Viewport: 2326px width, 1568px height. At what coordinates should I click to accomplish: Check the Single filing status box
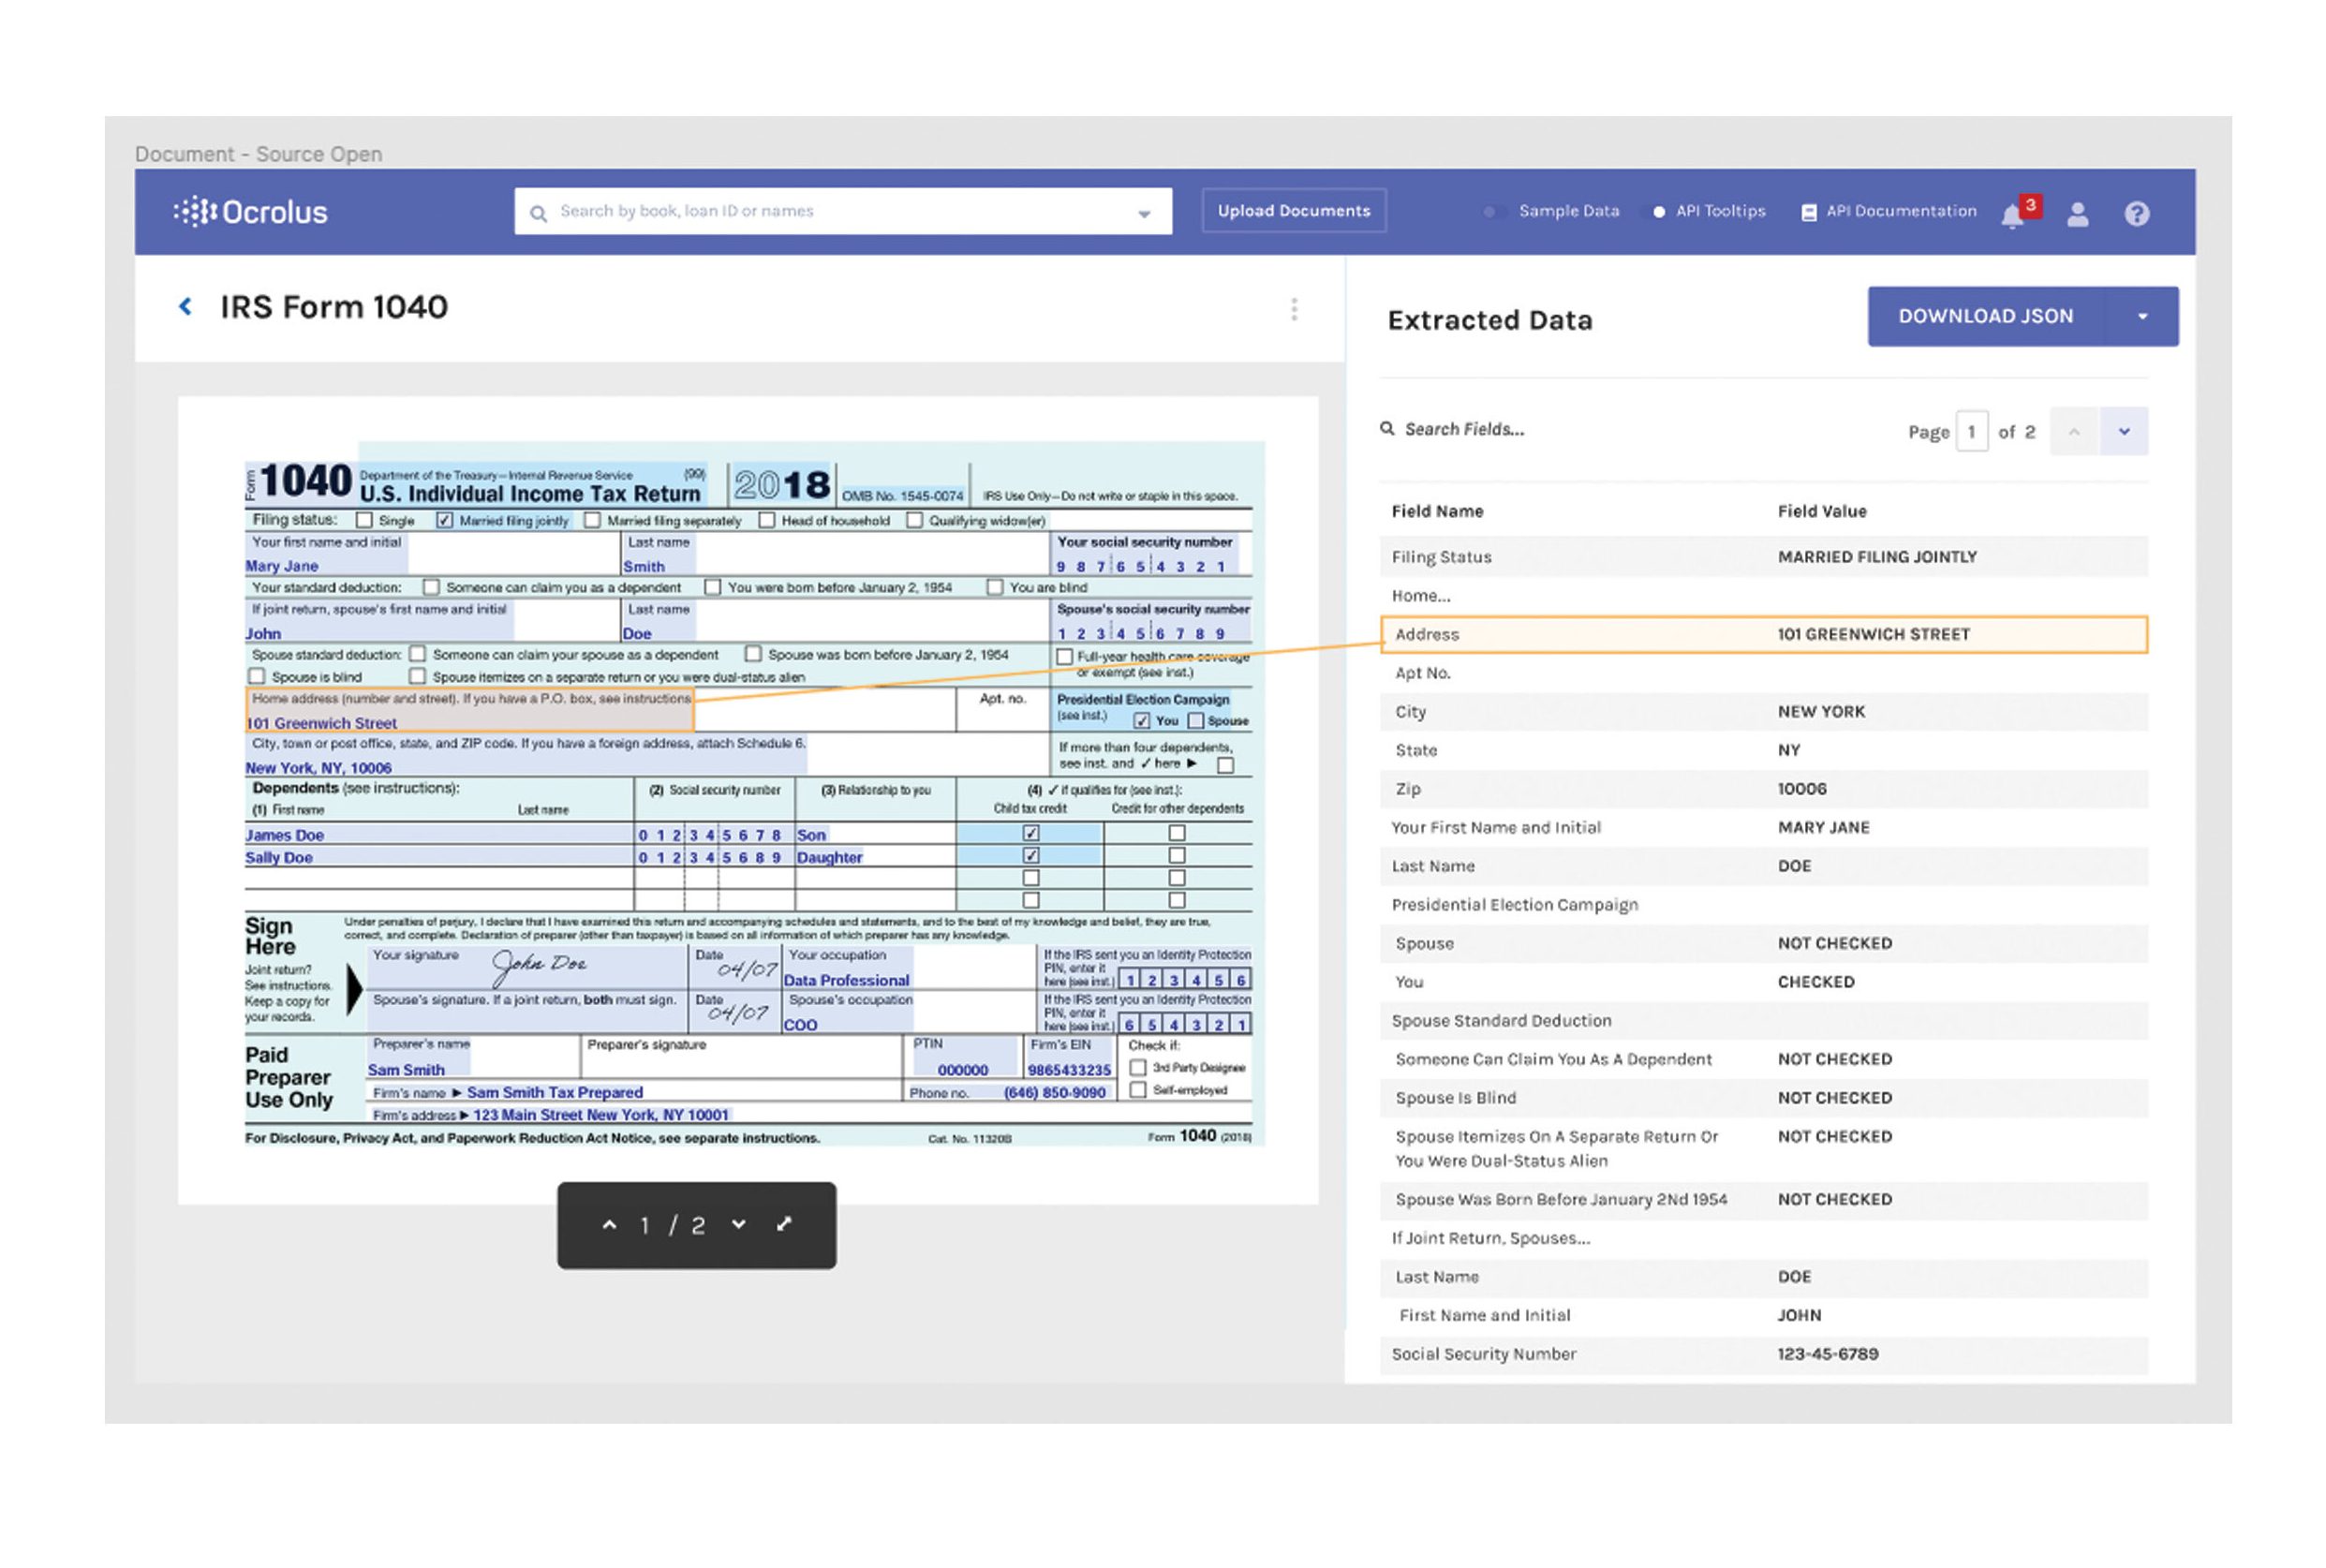[x=365, y=520]
